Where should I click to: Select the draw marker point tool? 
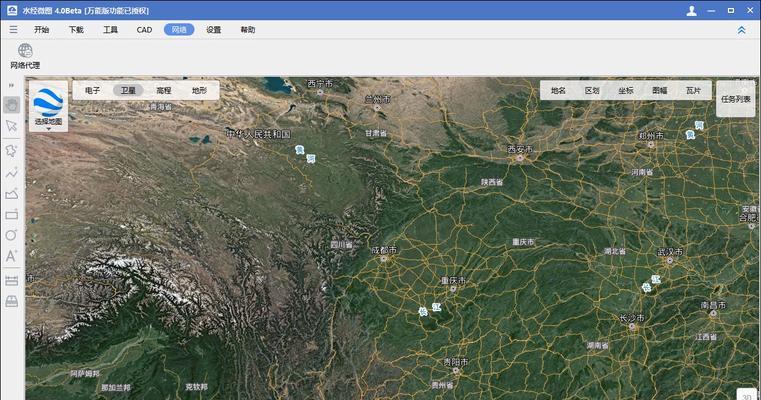point(12,150)
